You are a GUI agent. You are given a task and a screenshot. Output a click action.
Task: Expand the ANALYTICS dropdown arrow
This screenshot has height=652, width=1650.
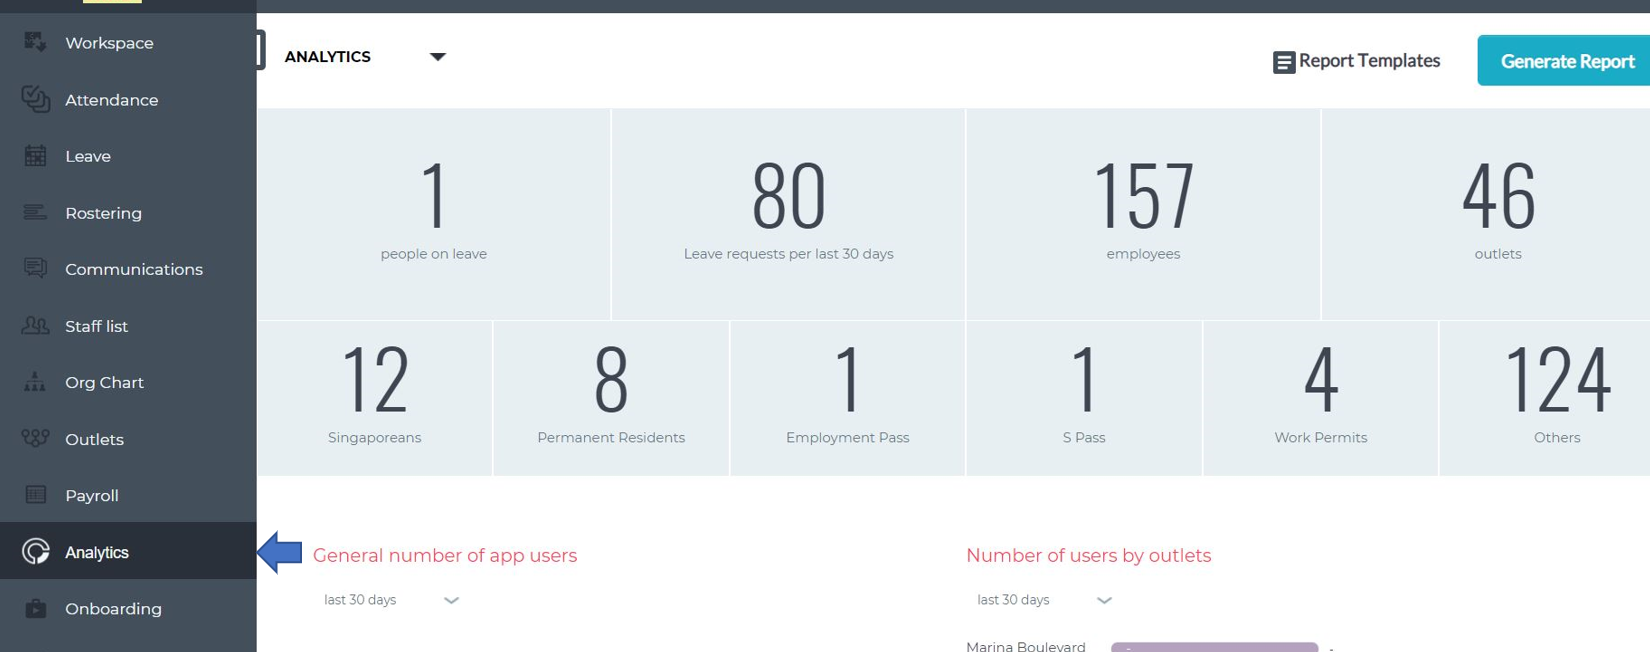[x=438, y=57]
